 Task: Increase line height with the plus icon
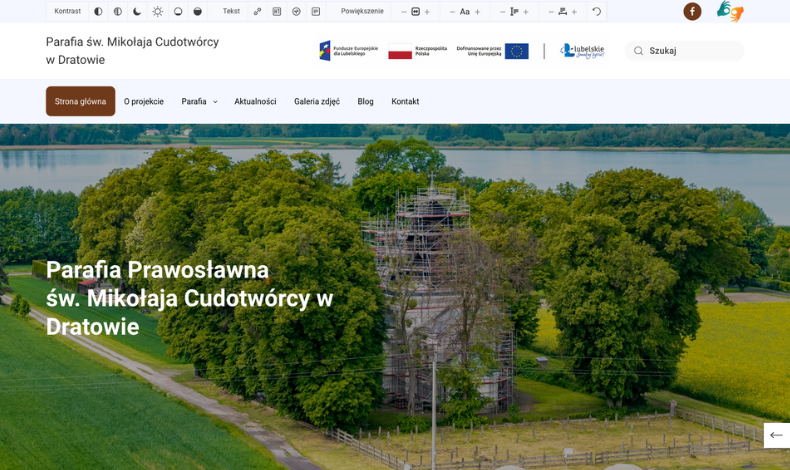click(526, 12)
